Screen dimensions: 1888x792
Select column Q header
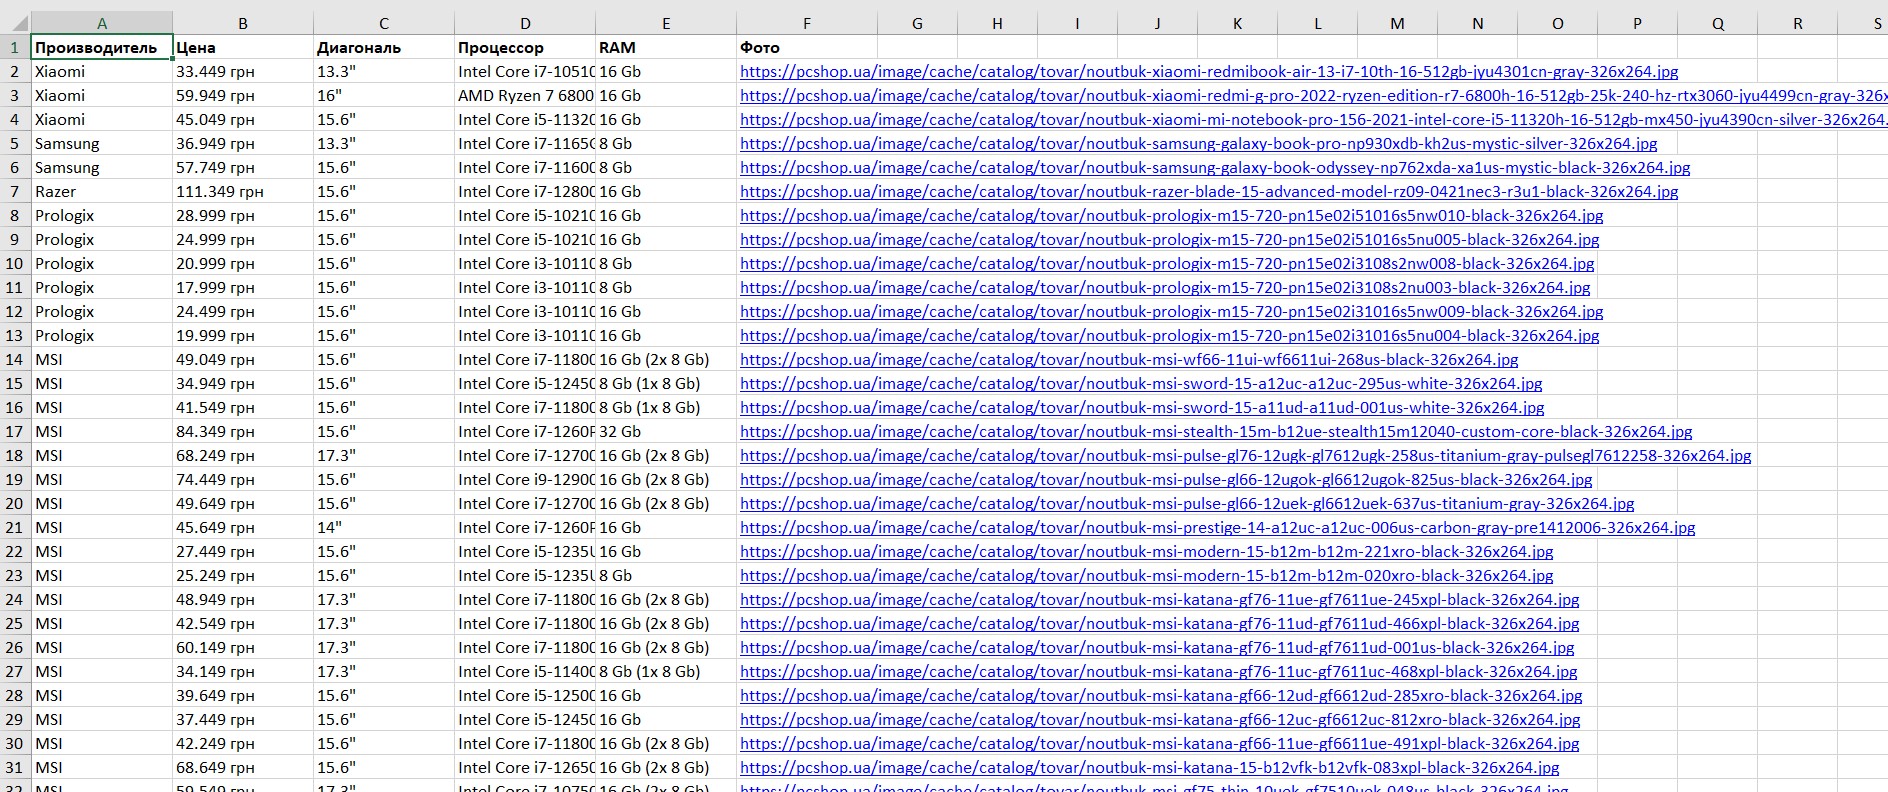click(1717, 23)
